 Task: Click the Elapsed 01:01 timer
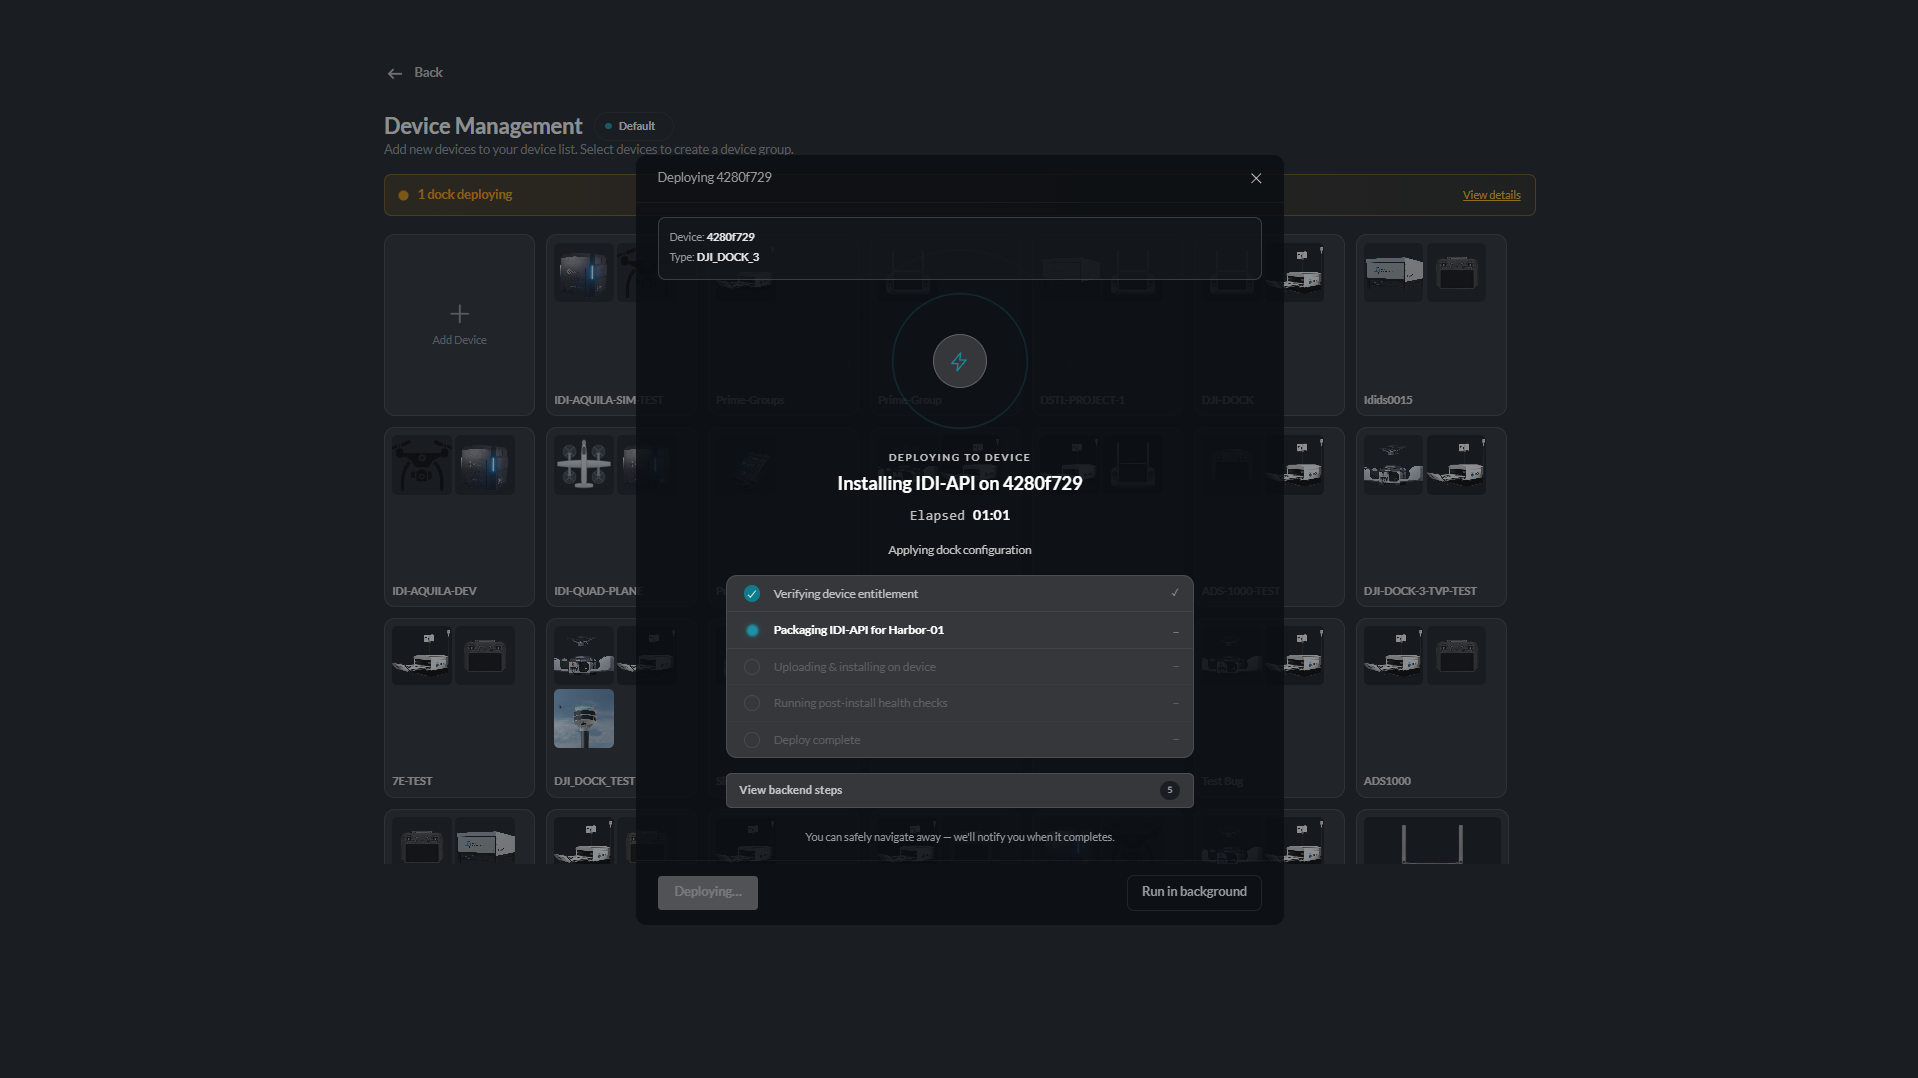(x=959, y=515)
